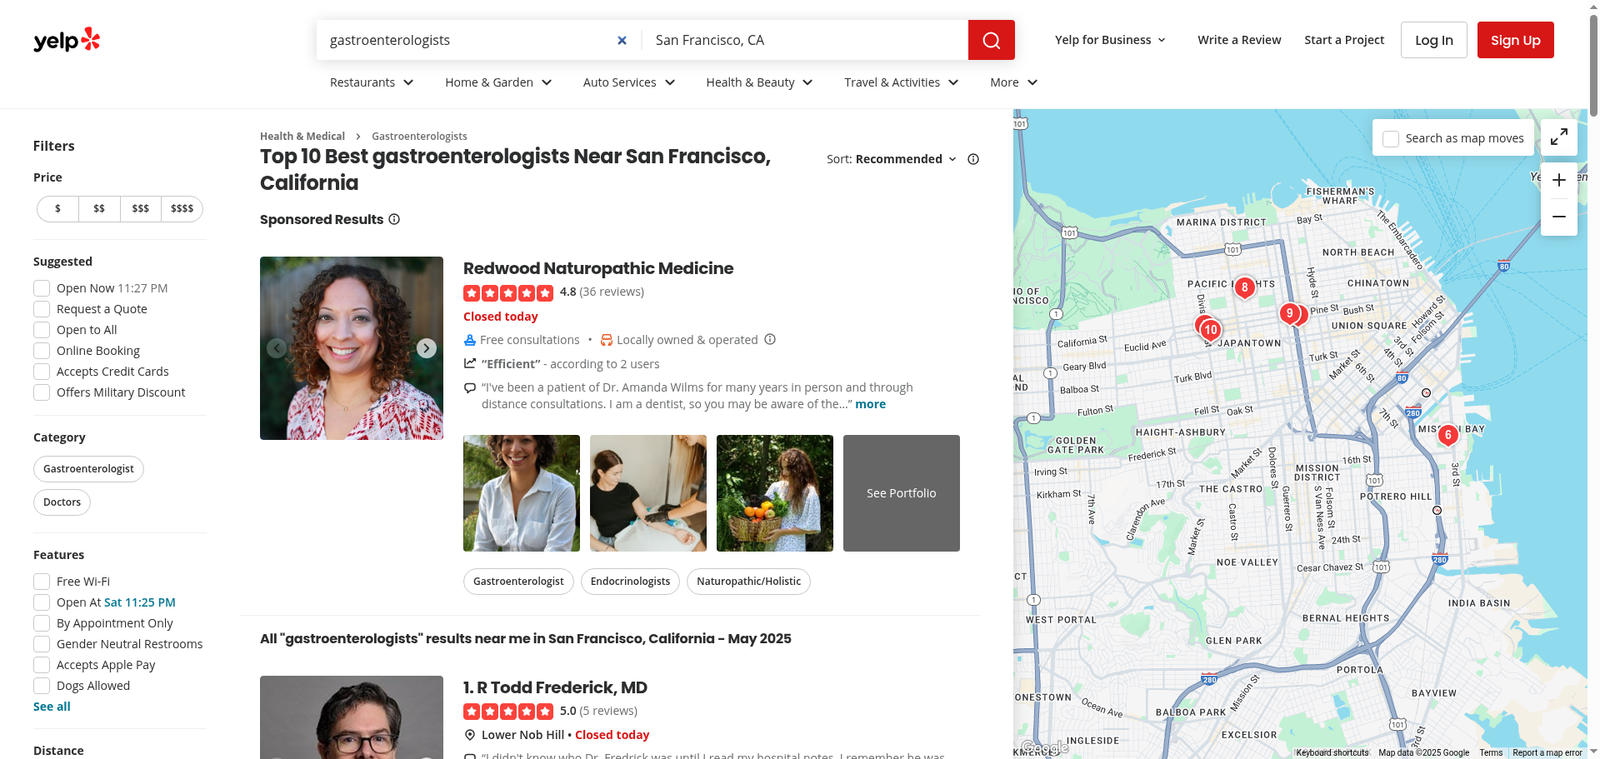
Task: Select map pin number 6
Action: coord(1447,435)
